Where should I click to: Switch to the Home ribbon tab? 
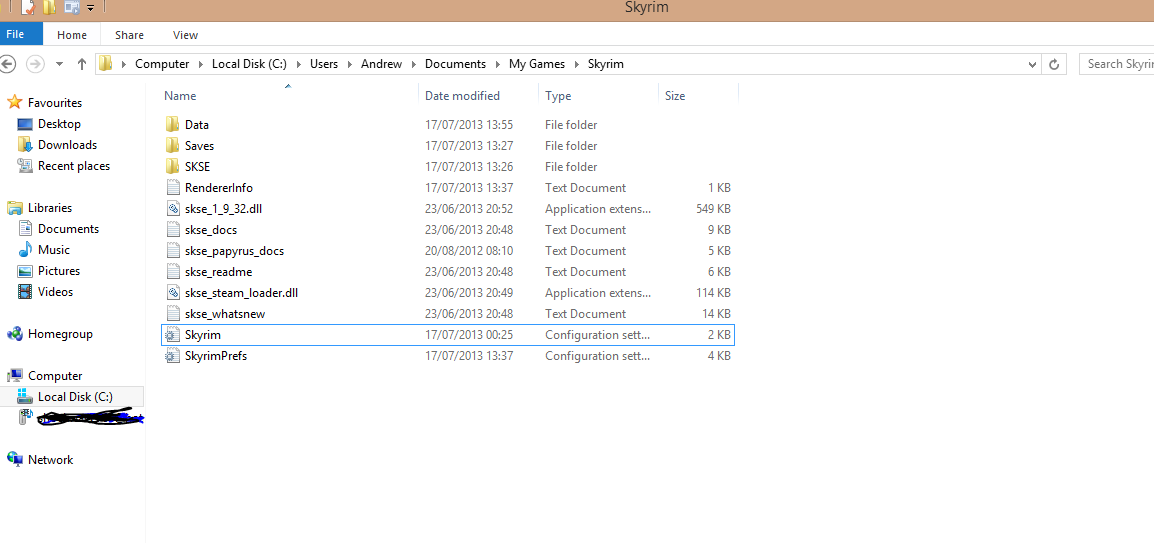(71, 35)
